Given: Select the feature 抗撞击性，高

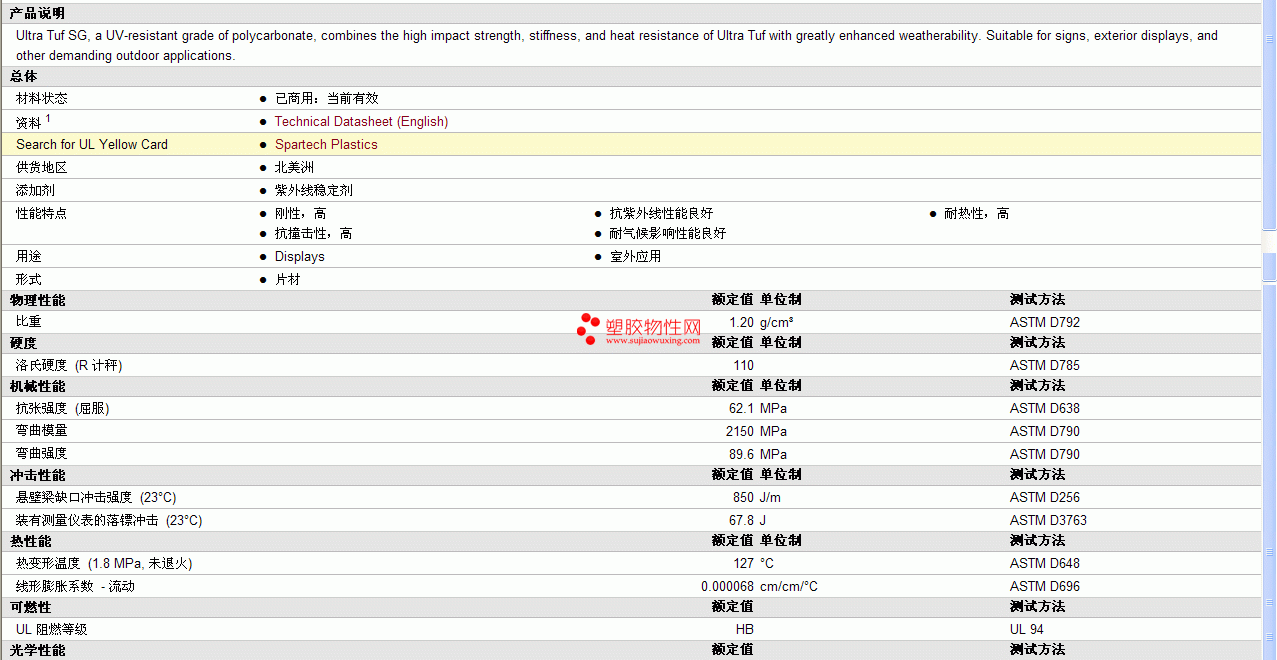Looking at the screenshot, I should pos(314,233).
